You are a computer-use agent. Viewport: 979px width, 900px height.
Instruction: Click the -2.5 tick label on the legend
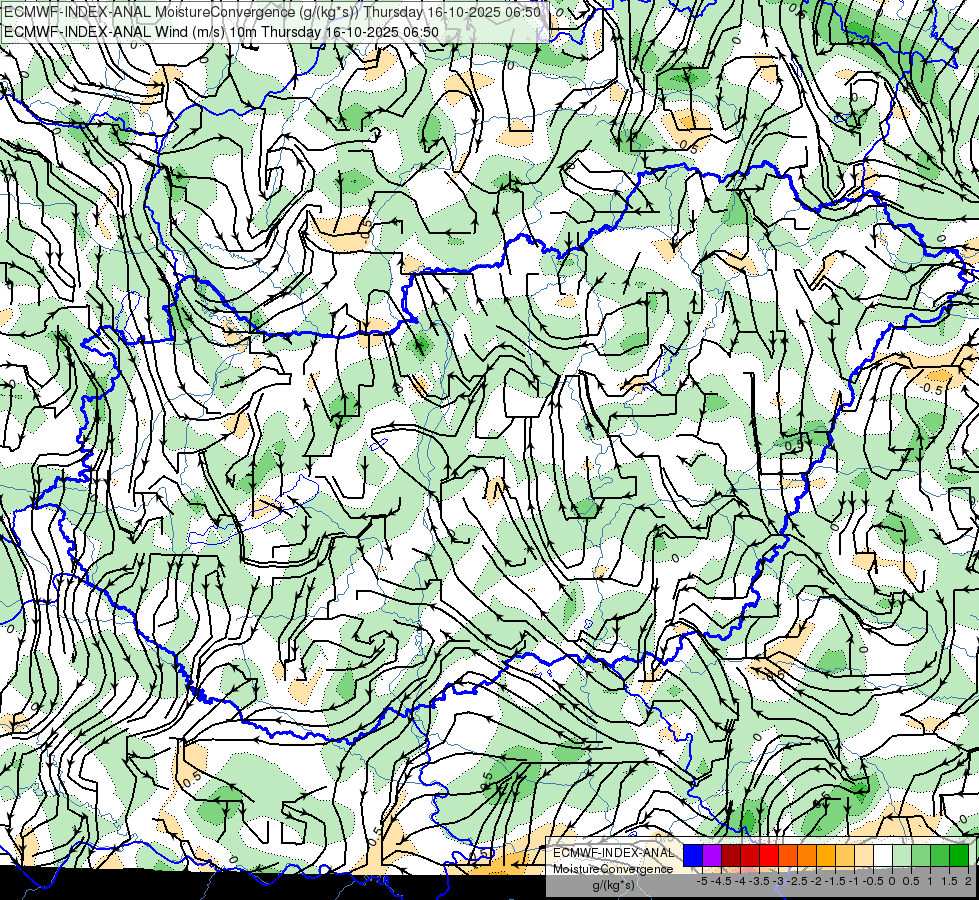(x=797, y=881)
